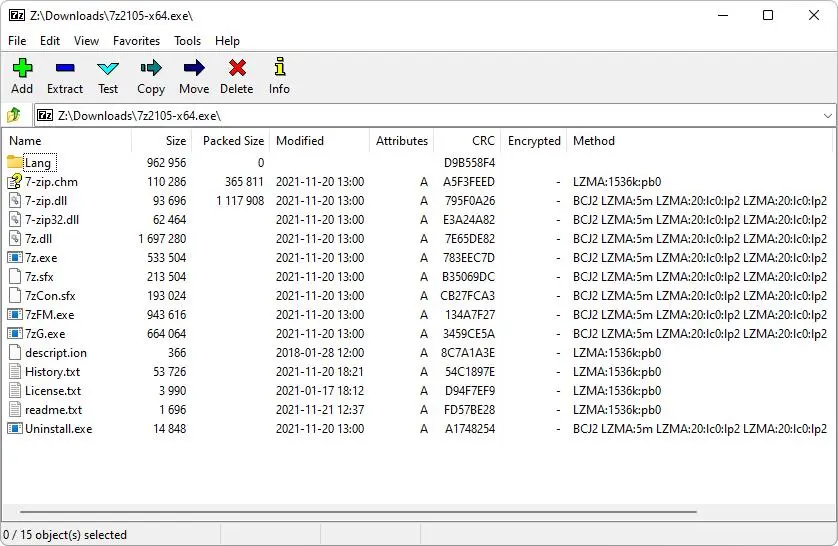Sort by the Name column header
The image size is (838, 546).
[x=67, y=141]
